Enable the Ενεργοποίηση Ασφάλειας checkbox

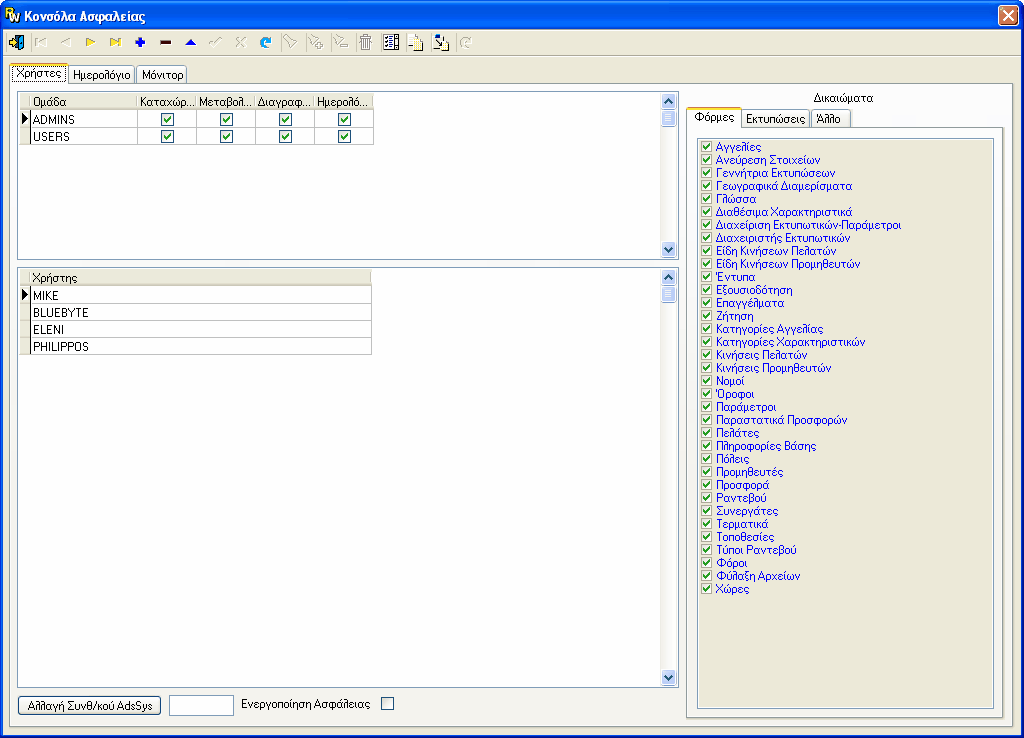[x=387, y=703]
